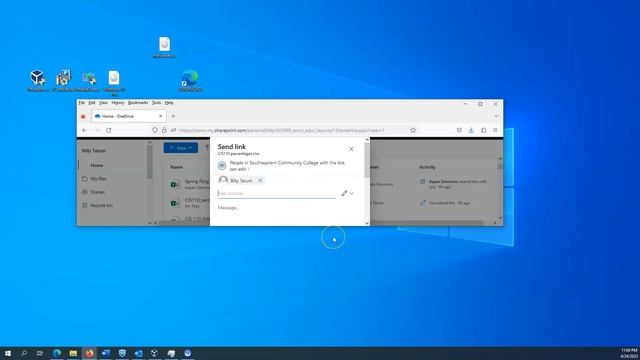640x360 pixels.
Task: Click the globe link-scope icon in Send link
Action: (x=222, y=166)
